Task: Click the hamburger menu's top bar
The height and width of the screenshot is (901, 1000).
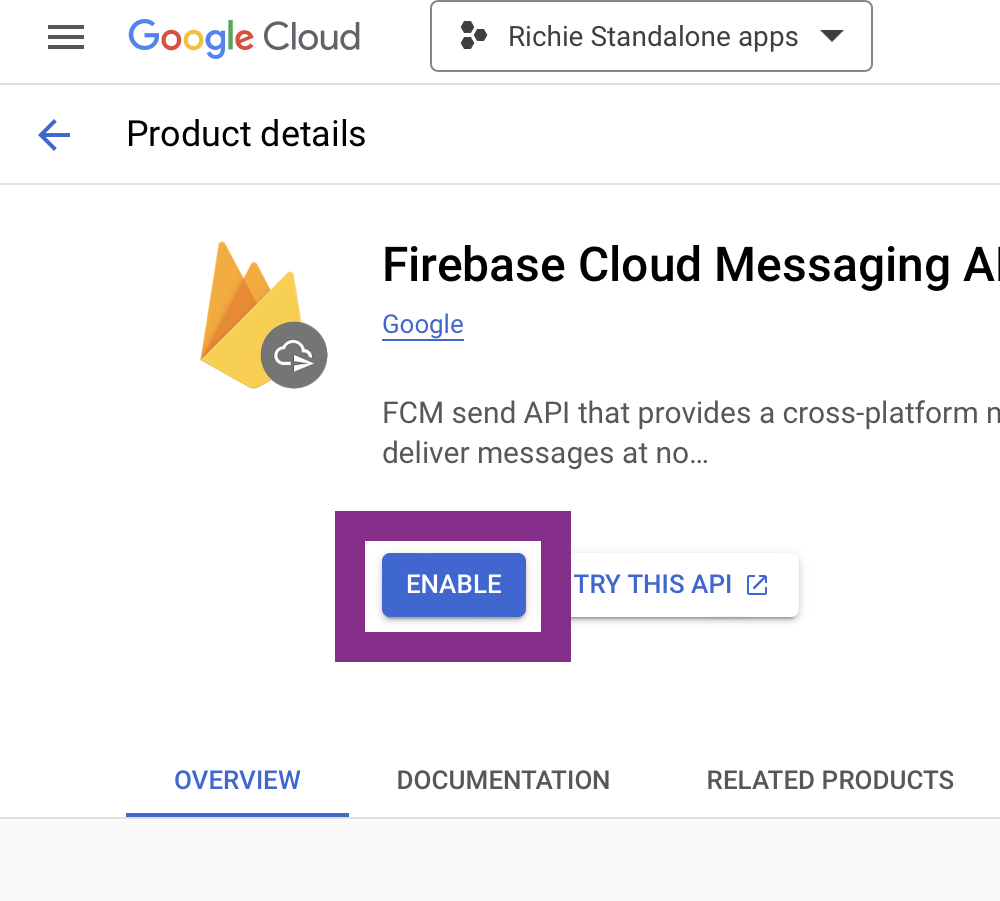Action: click(66, 26)
